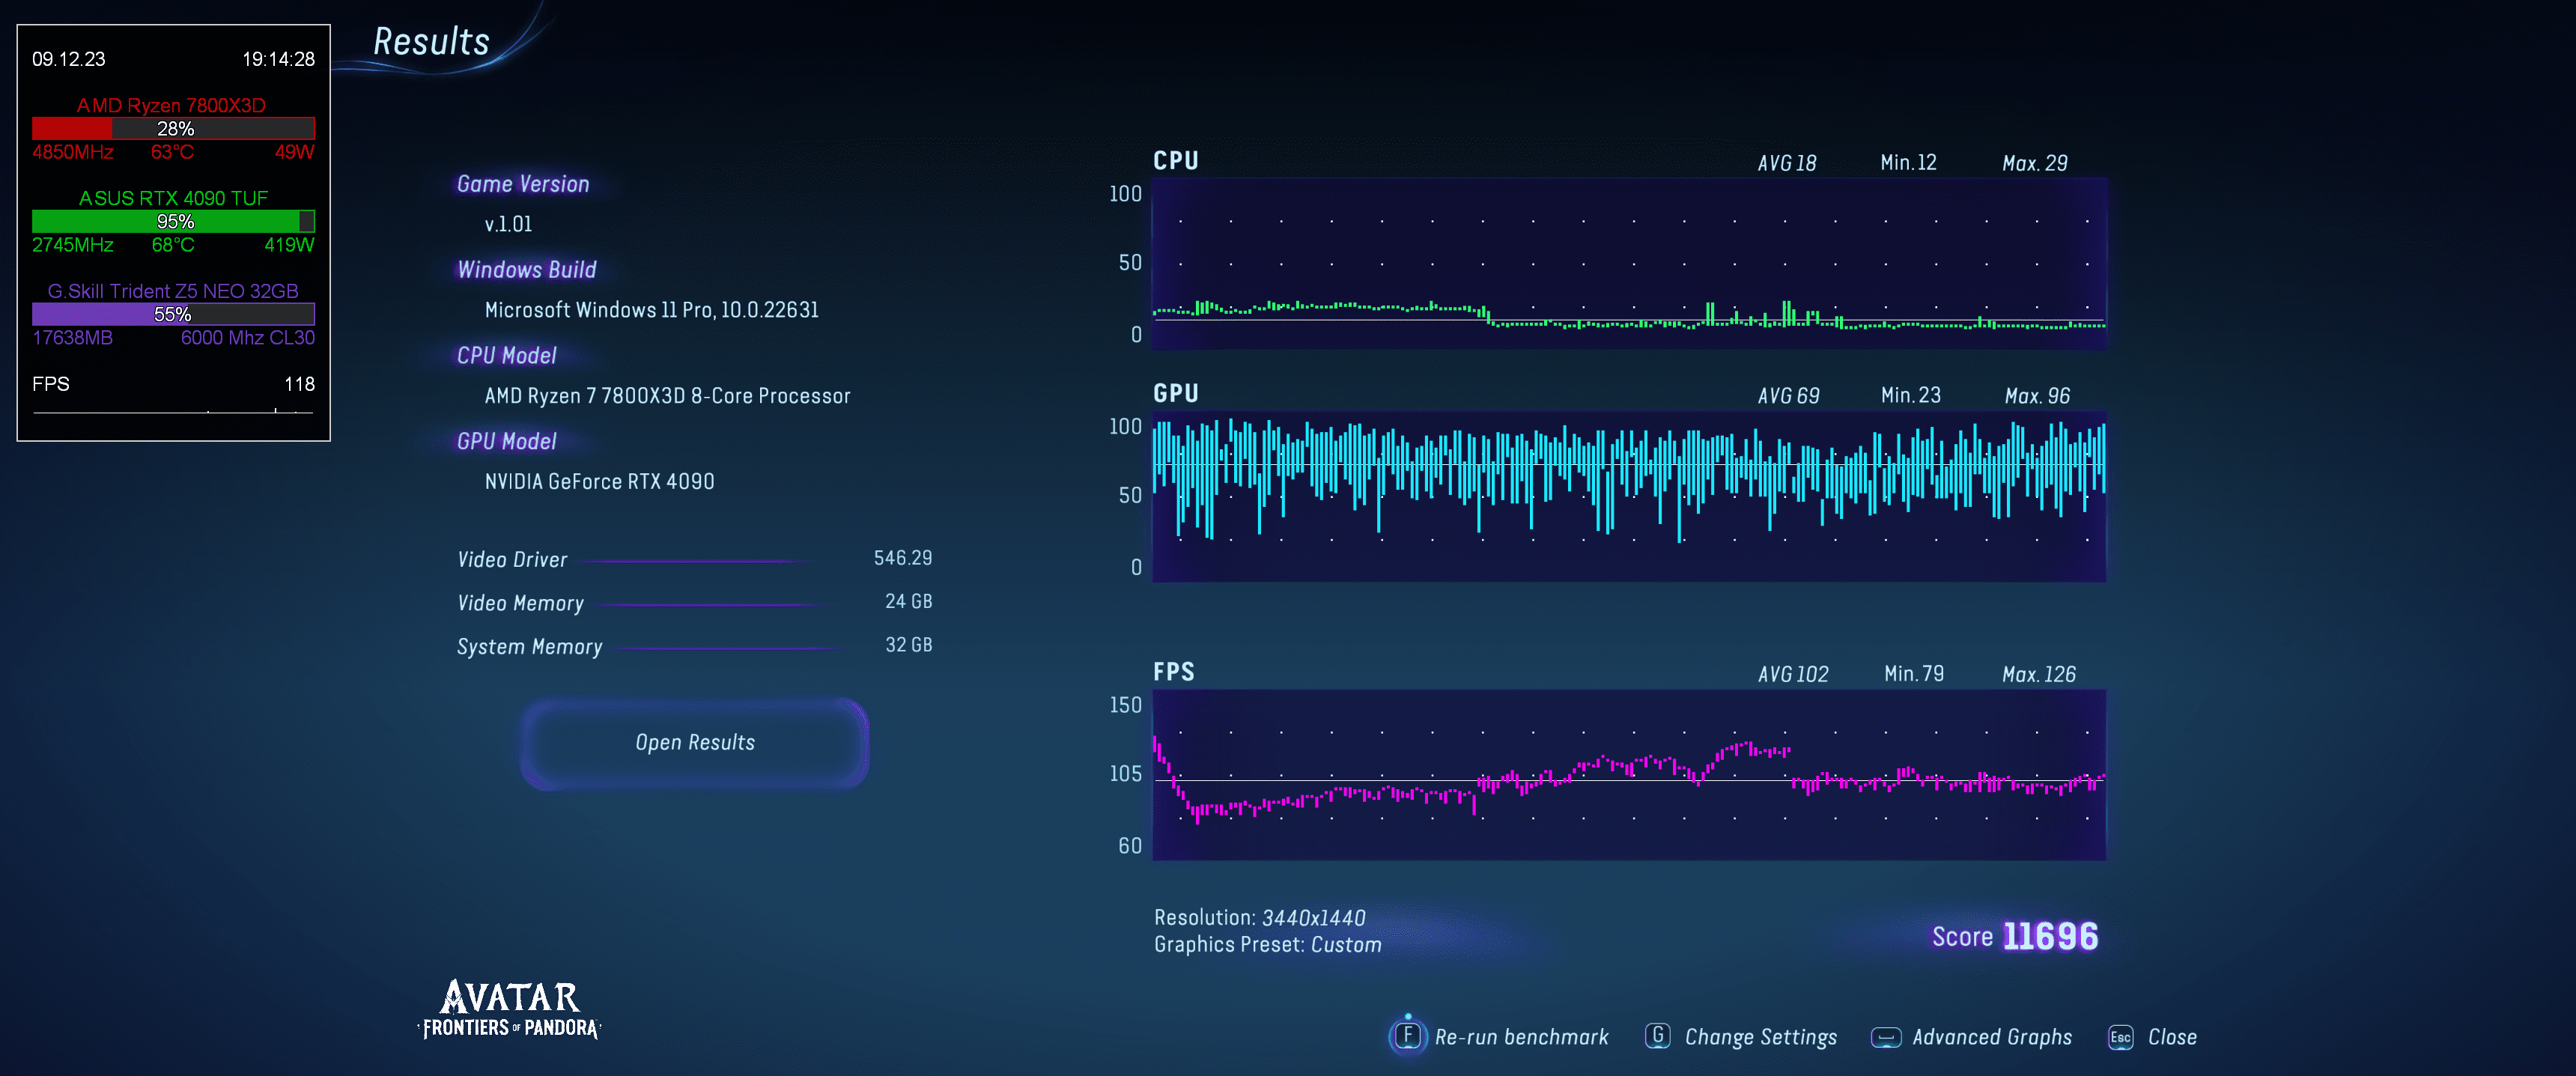Click the Game Version heading
The width and height of the screenshot is (2576, 1076).
coord(523,184)
